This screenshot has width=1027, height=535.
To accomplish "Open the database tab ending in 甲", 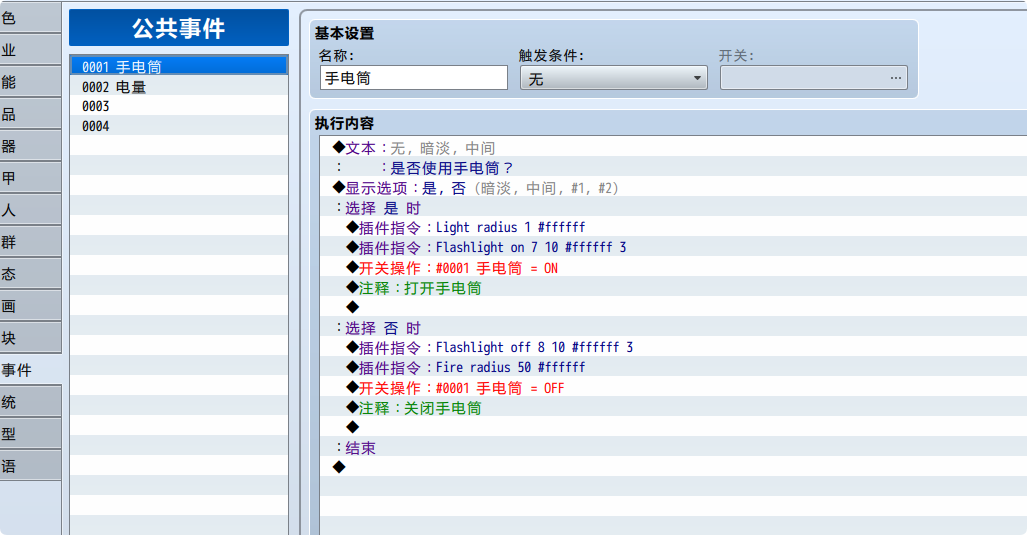I will [x=30, y=177].
